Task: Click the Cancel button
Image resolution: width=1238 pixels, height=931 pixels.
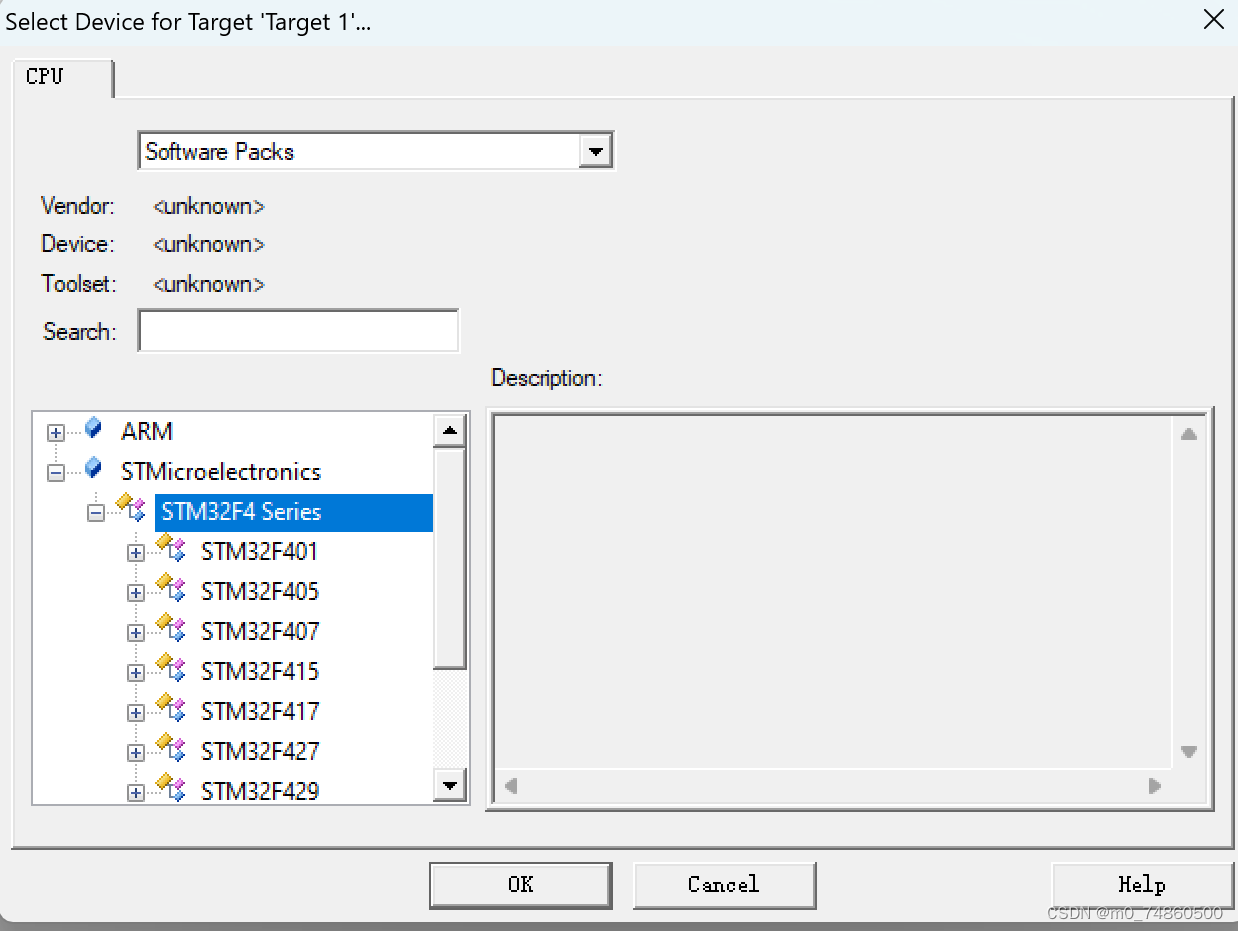Action: (724, 885)
